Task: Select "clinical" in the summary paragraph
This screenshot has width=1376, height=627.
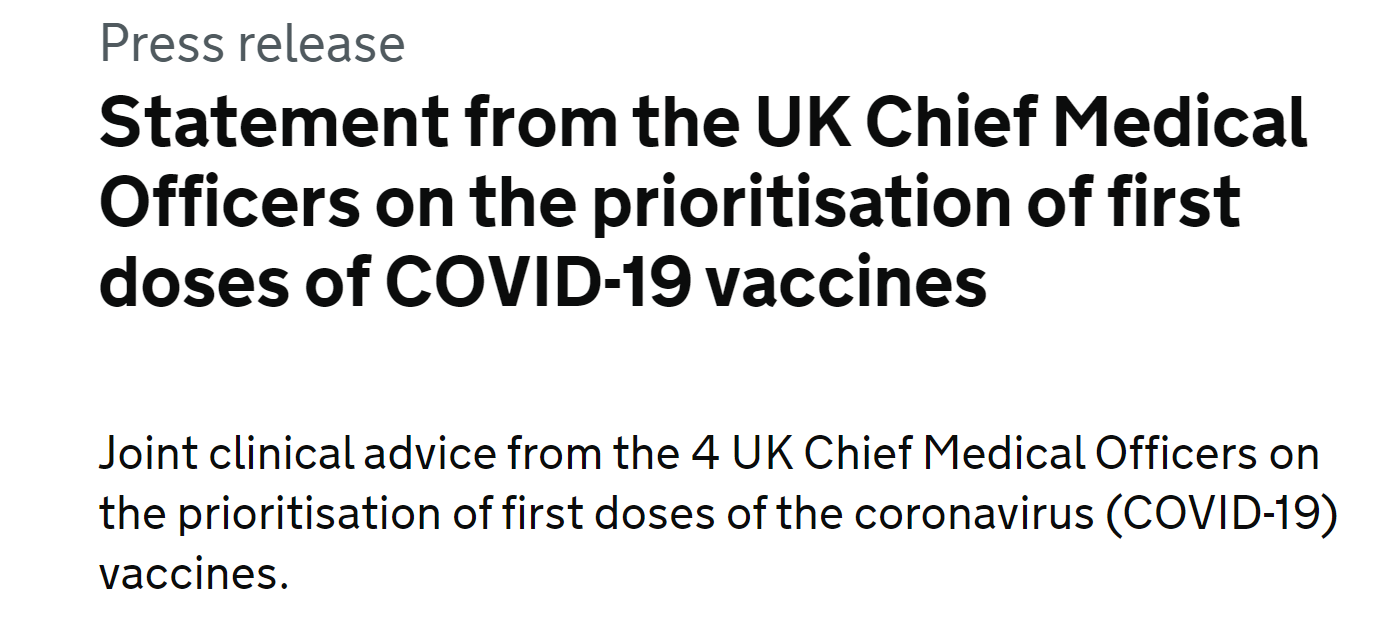Action: click(x=282, y=455)
